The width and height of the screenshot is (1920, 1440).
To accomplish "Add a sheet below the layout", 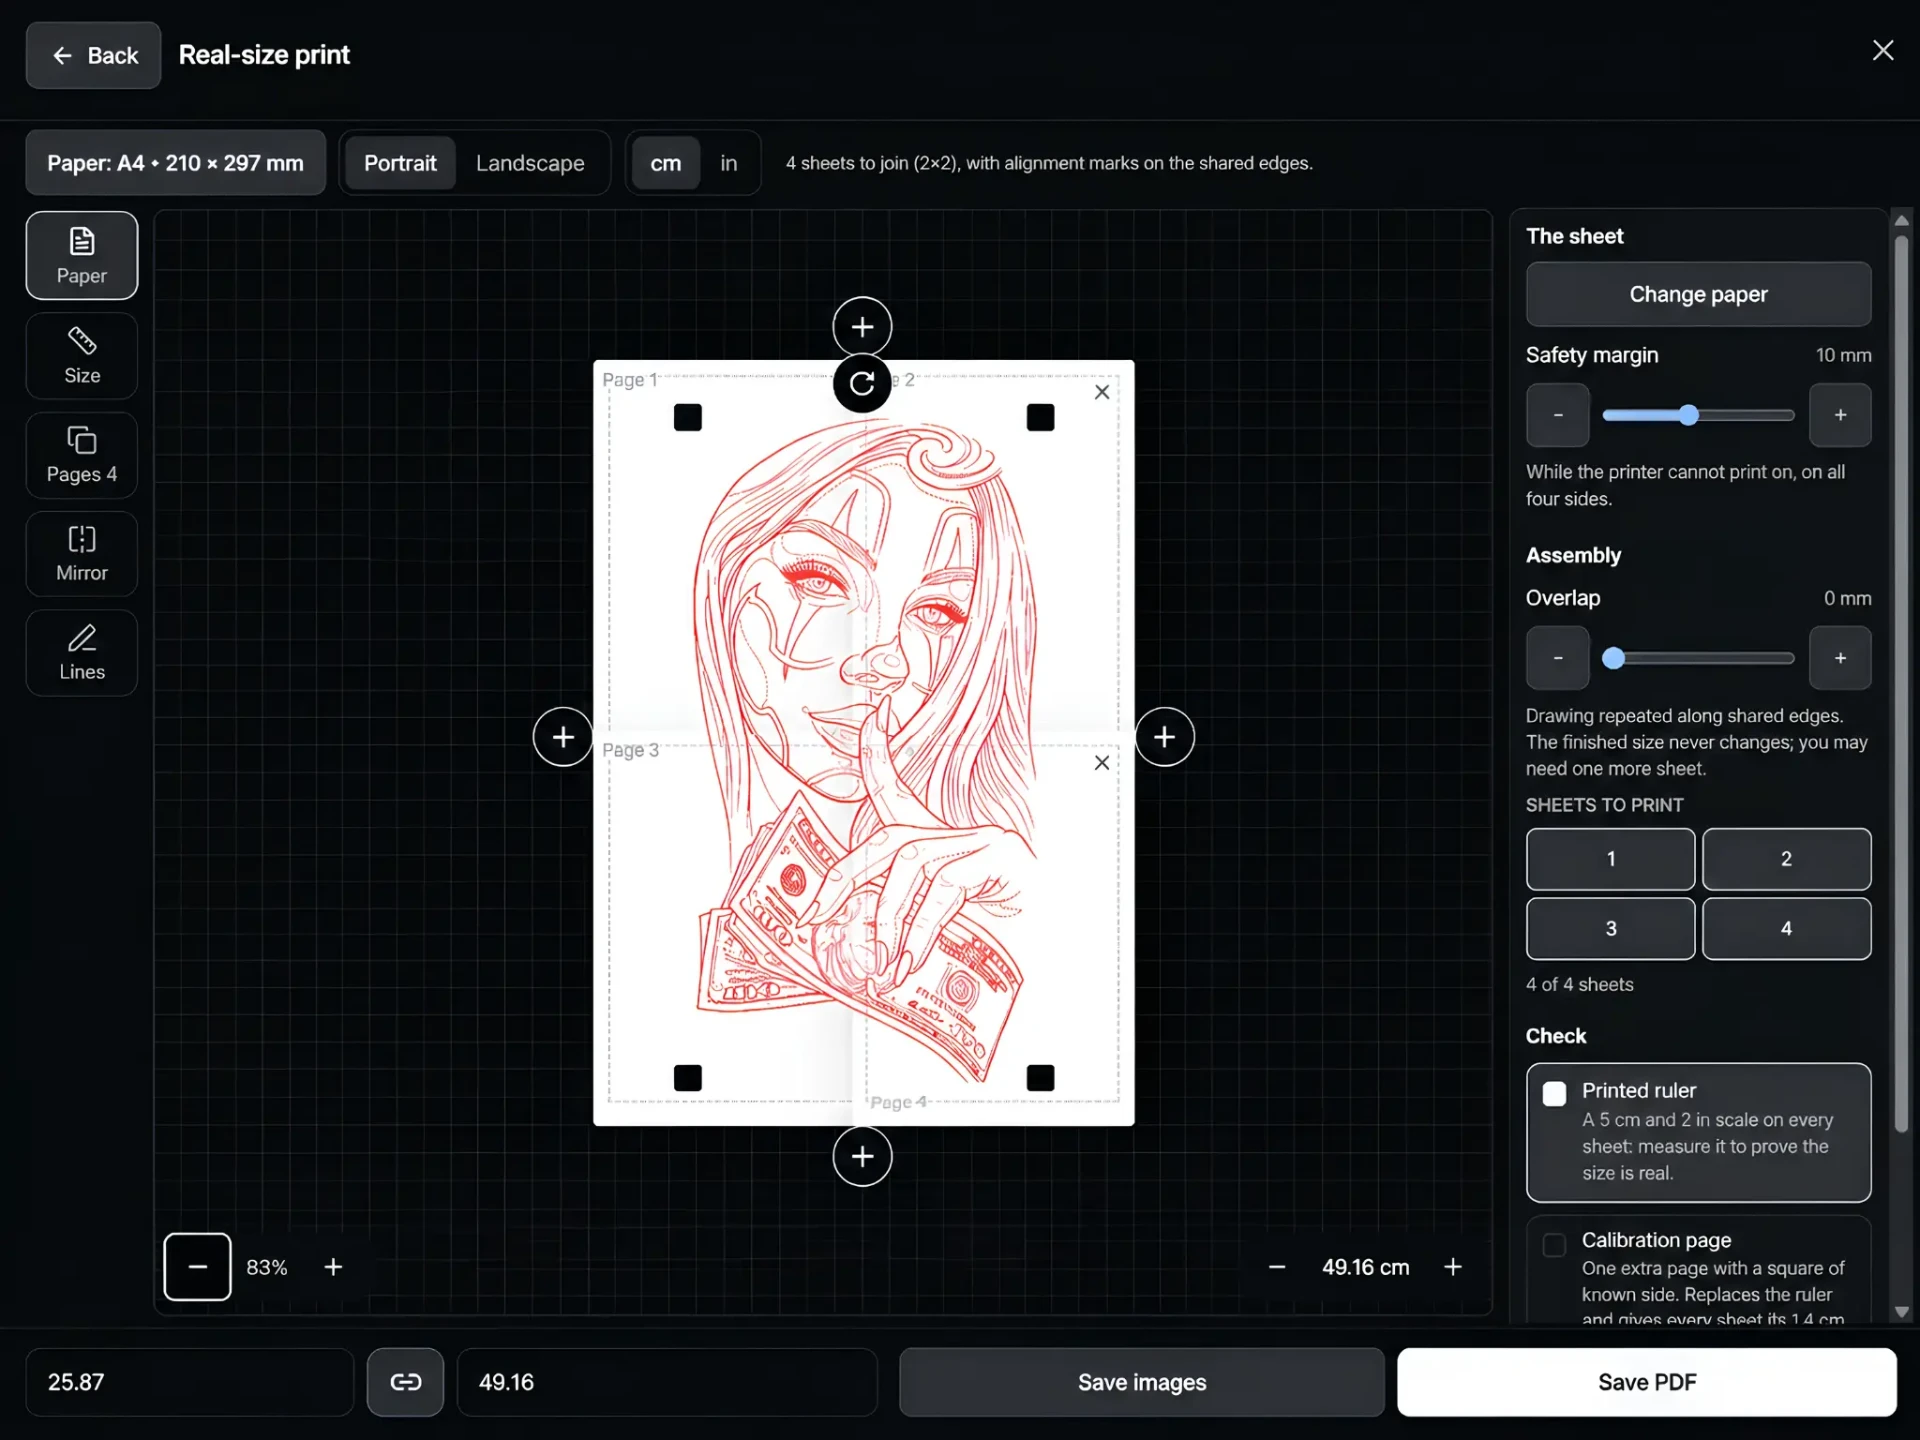I will click(x=862, y=1156).
